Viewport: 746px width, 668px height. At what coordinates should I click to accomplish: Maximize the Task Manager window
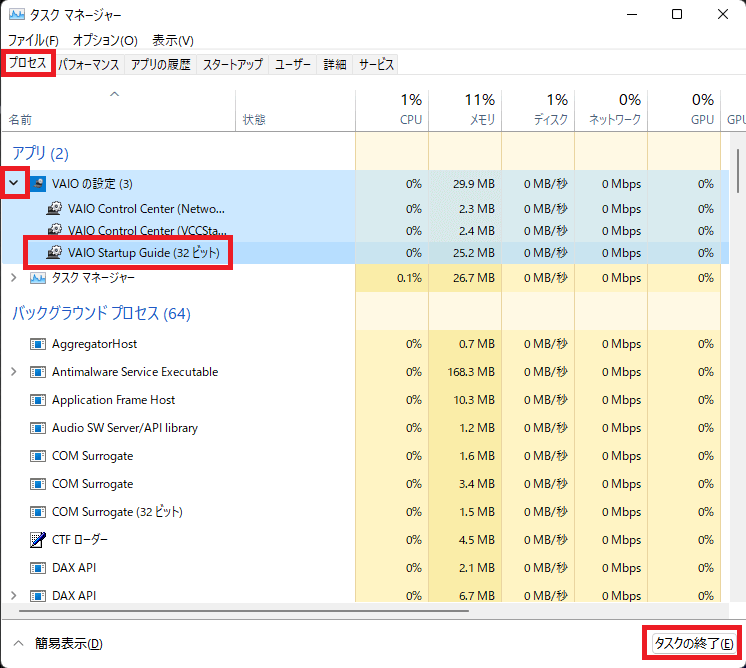click(x=677, y=14)
